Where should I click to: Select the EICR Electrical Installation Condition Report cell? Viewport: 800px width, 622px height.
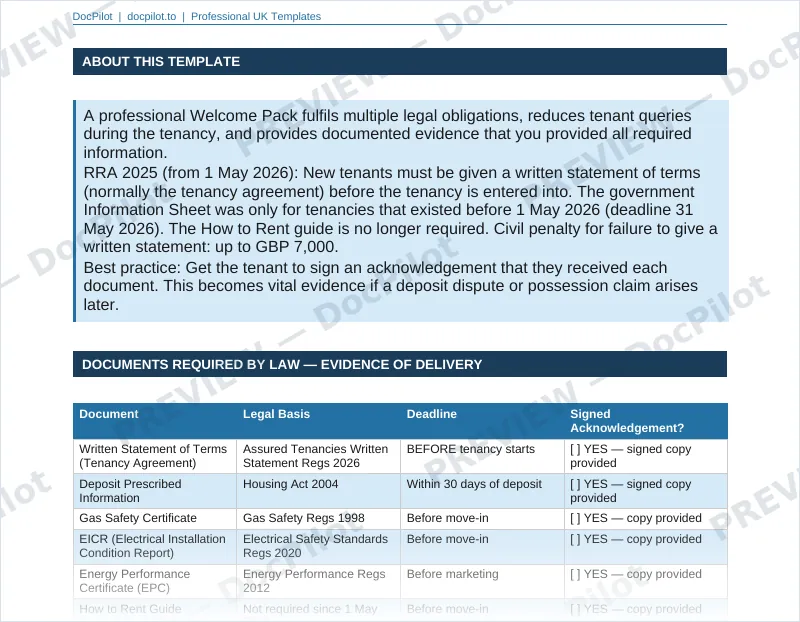click(155, 546)
